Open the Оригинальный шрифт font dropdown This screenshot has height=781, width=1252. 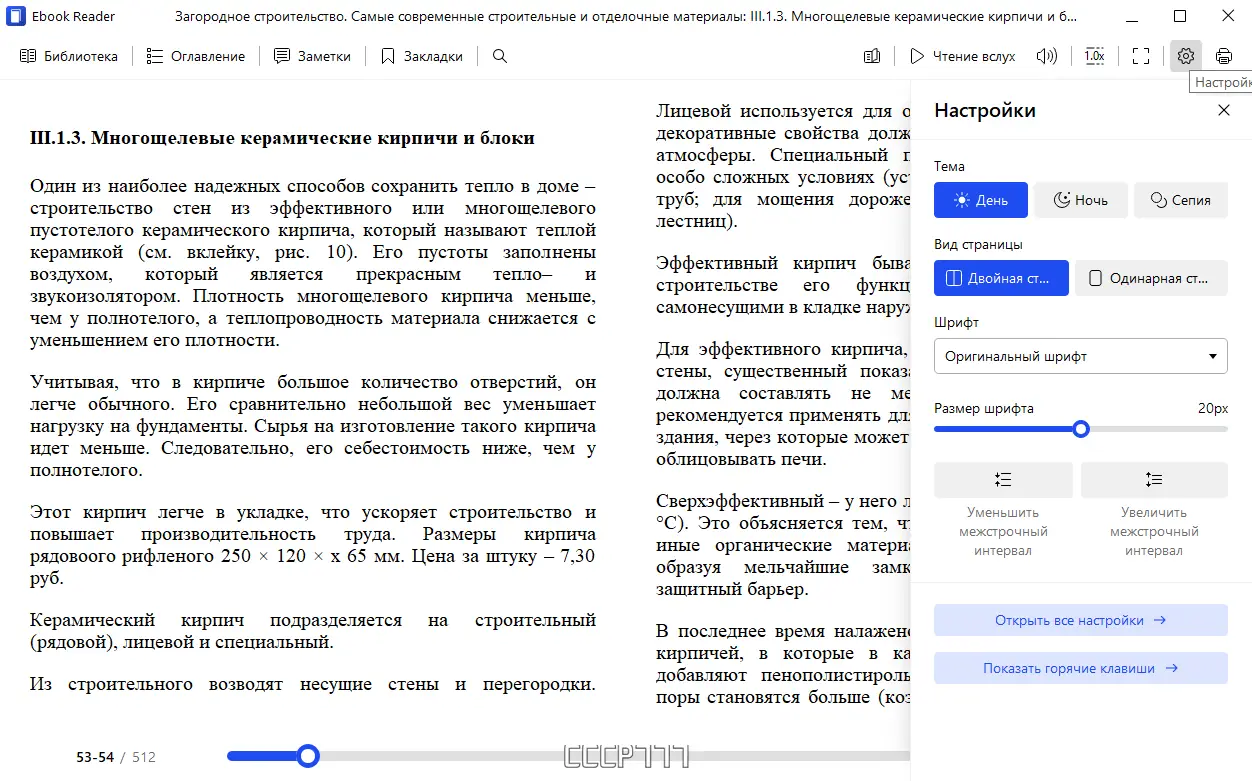1080,356
